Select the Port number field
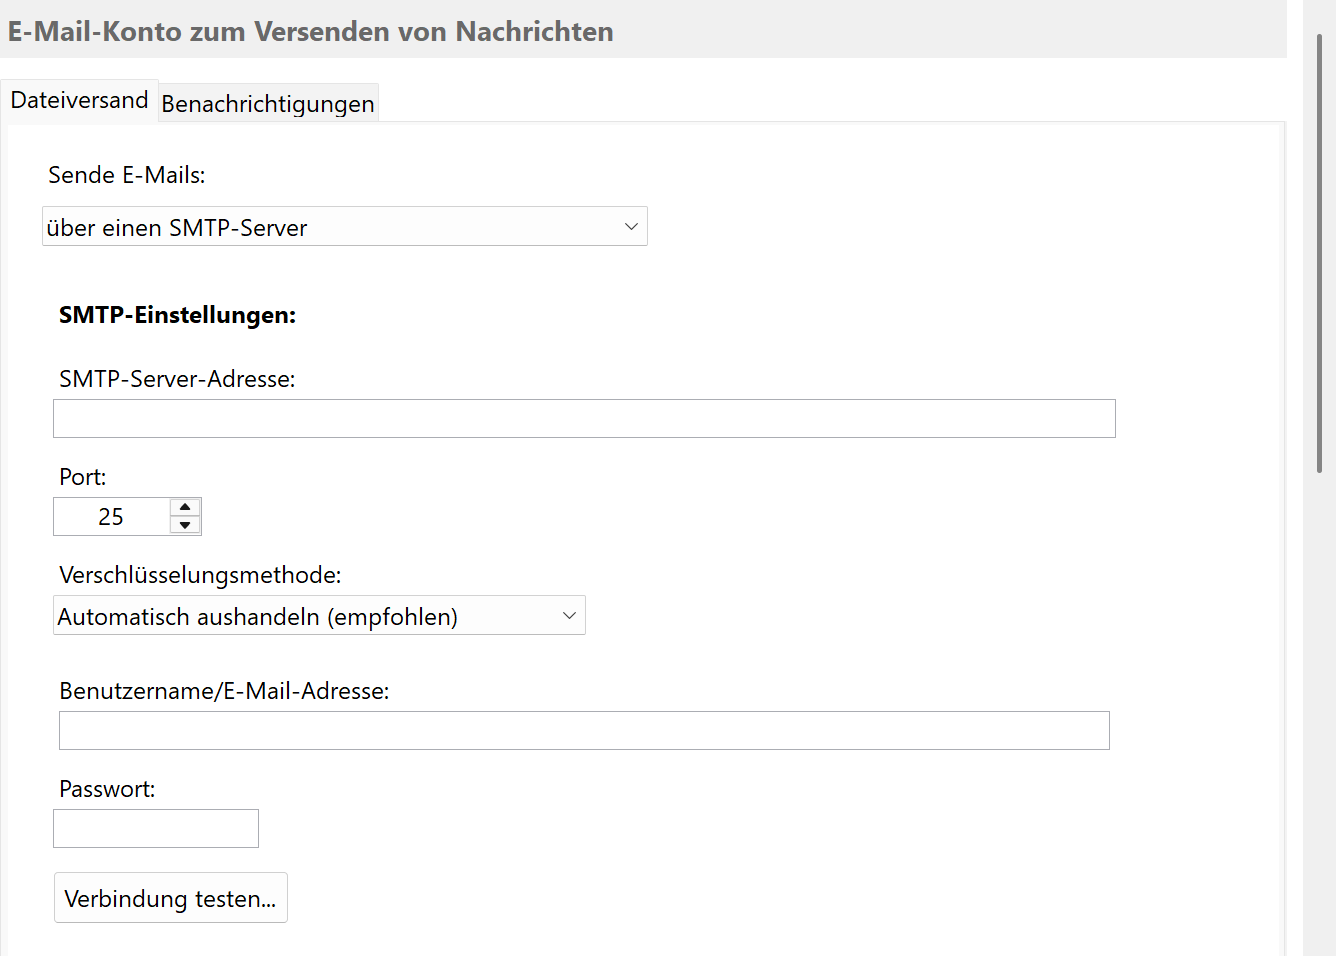 coord(112,516)
